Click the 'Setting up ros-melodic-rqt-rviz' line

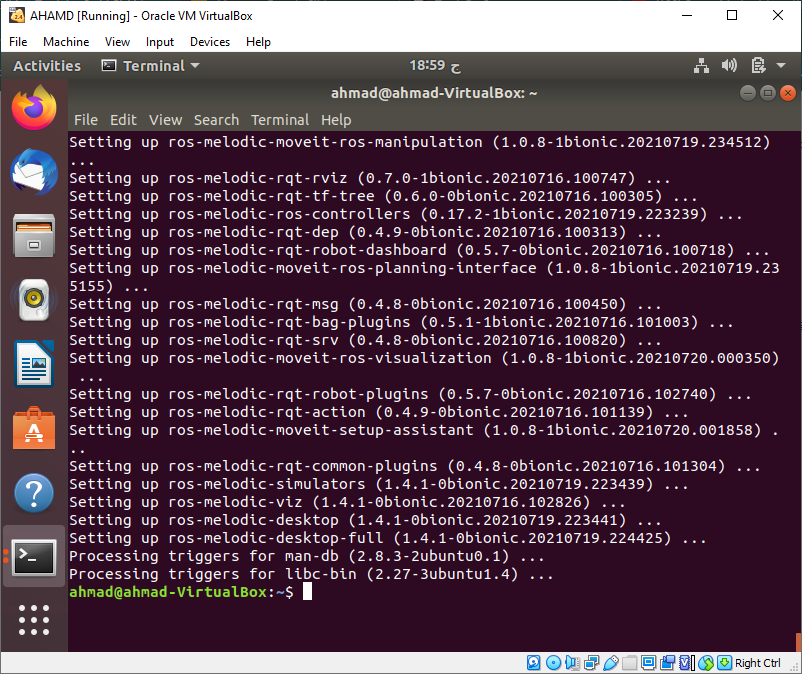tap(369, 178)
